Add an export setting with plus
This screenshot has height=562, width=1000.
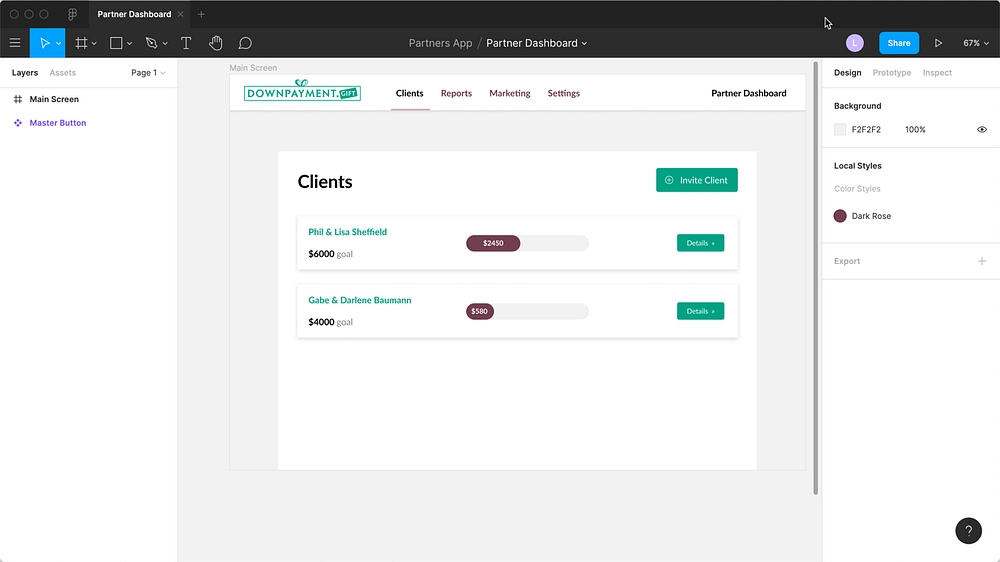(x=982, y=261)
